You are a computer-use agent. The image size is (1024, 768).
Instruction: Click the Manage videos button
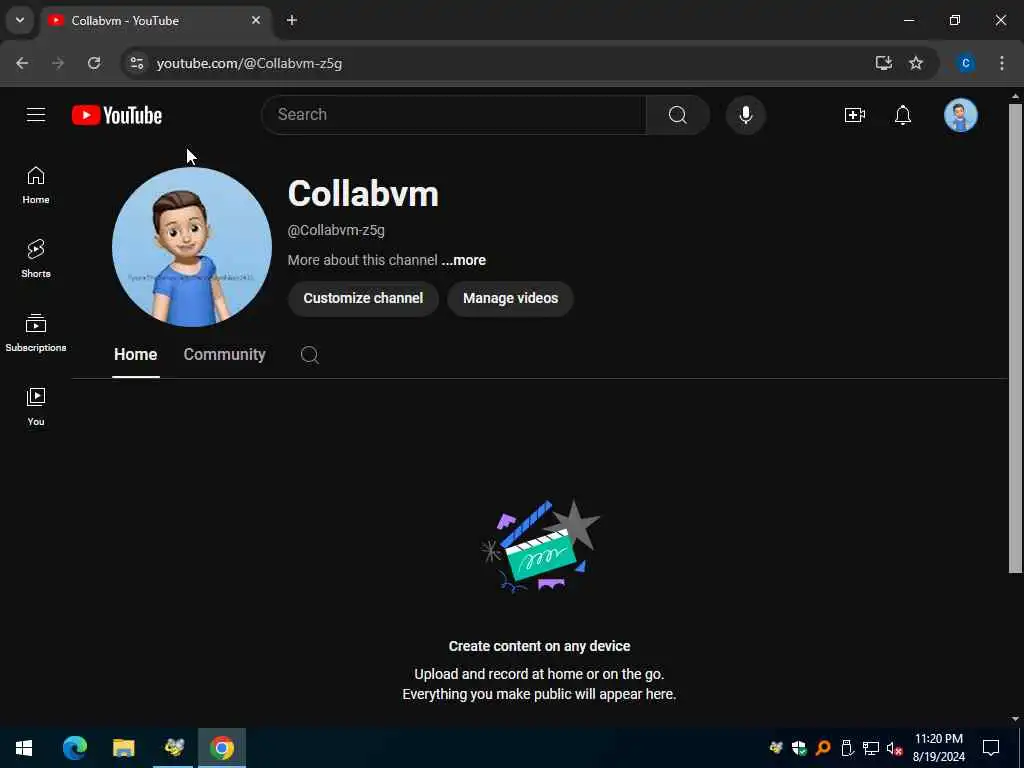(x=511, y=298)
